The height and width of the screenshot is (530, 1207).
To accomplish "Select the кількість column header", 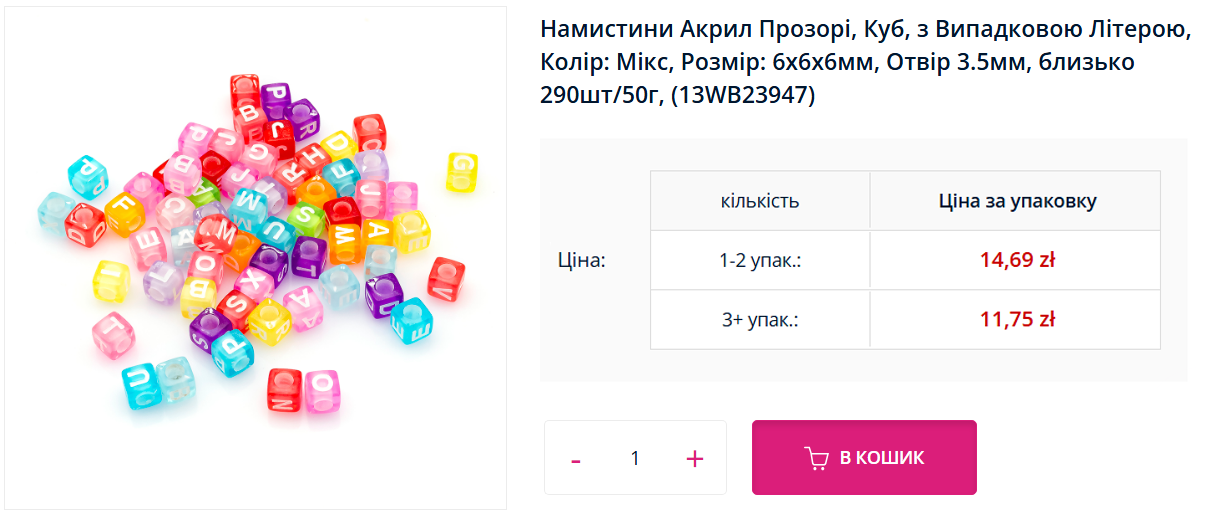I will click(x=760, y=201).
